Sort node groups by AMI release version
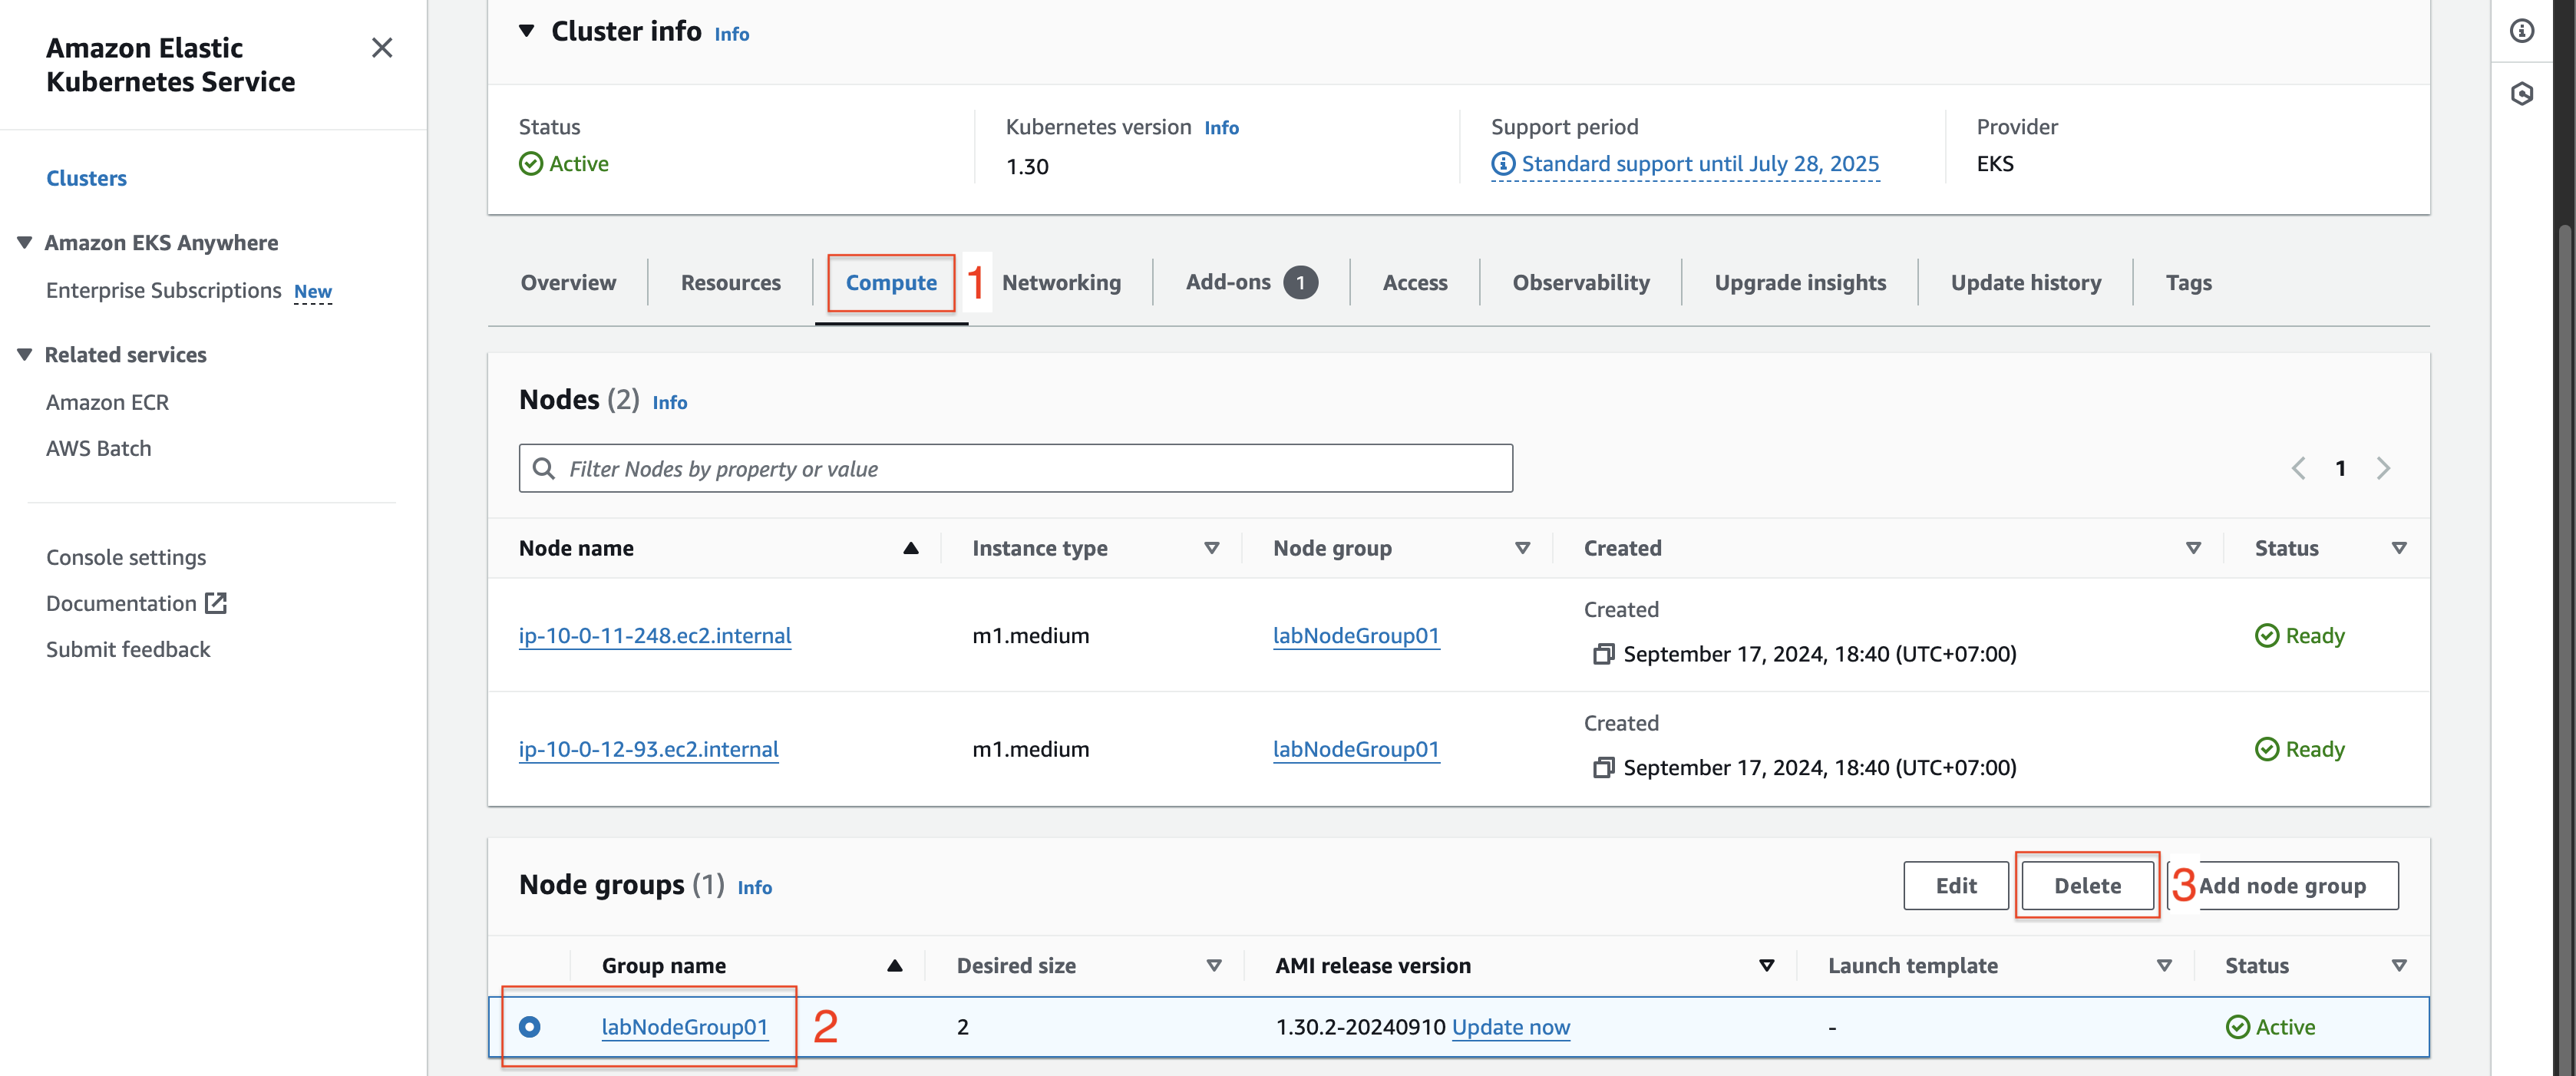This screenshot has height=1076, width=2576. pyautogui.click(x=1767, y=966)
